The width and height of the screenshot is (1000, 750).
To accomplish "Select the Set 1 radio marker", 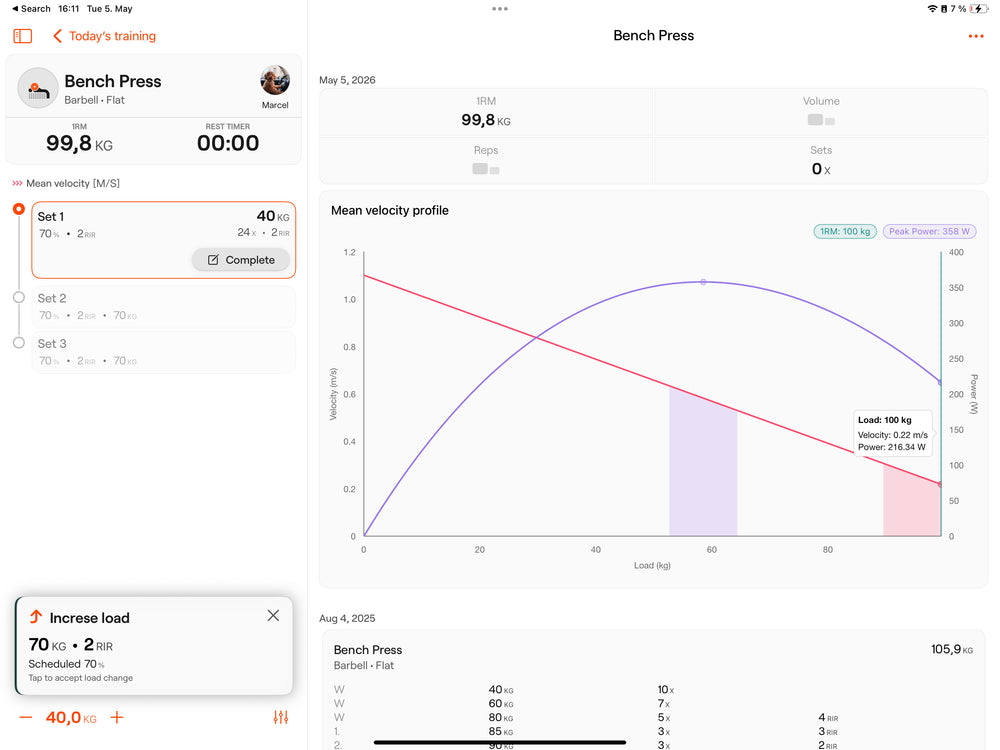I will 19,209.
